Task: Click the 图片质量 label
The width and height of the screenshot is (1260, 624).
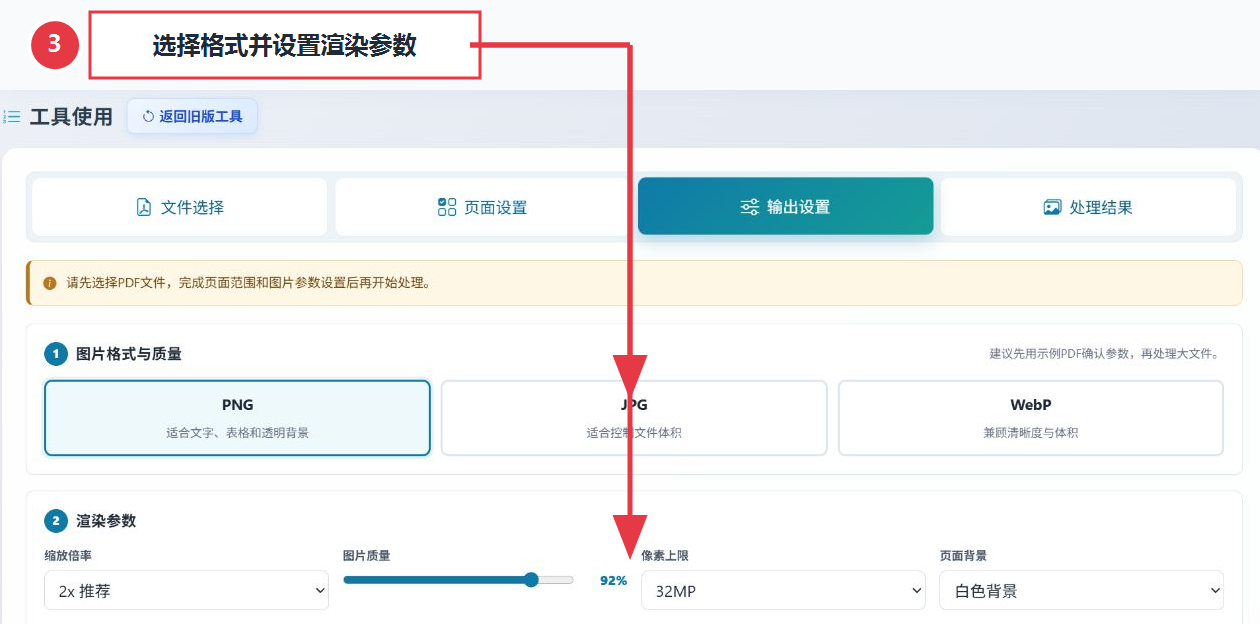Action: tap(366, 555)
